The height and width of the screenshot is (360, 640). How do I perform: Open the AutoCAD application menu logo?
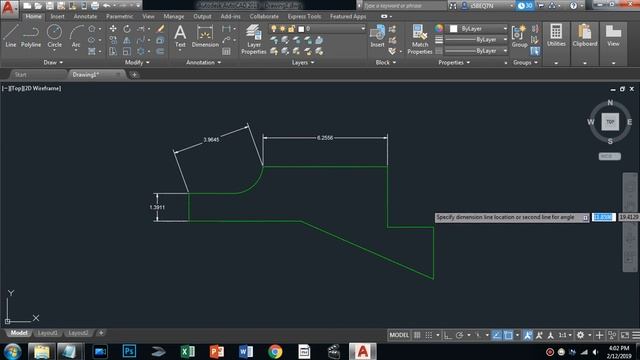click(9, 8)
